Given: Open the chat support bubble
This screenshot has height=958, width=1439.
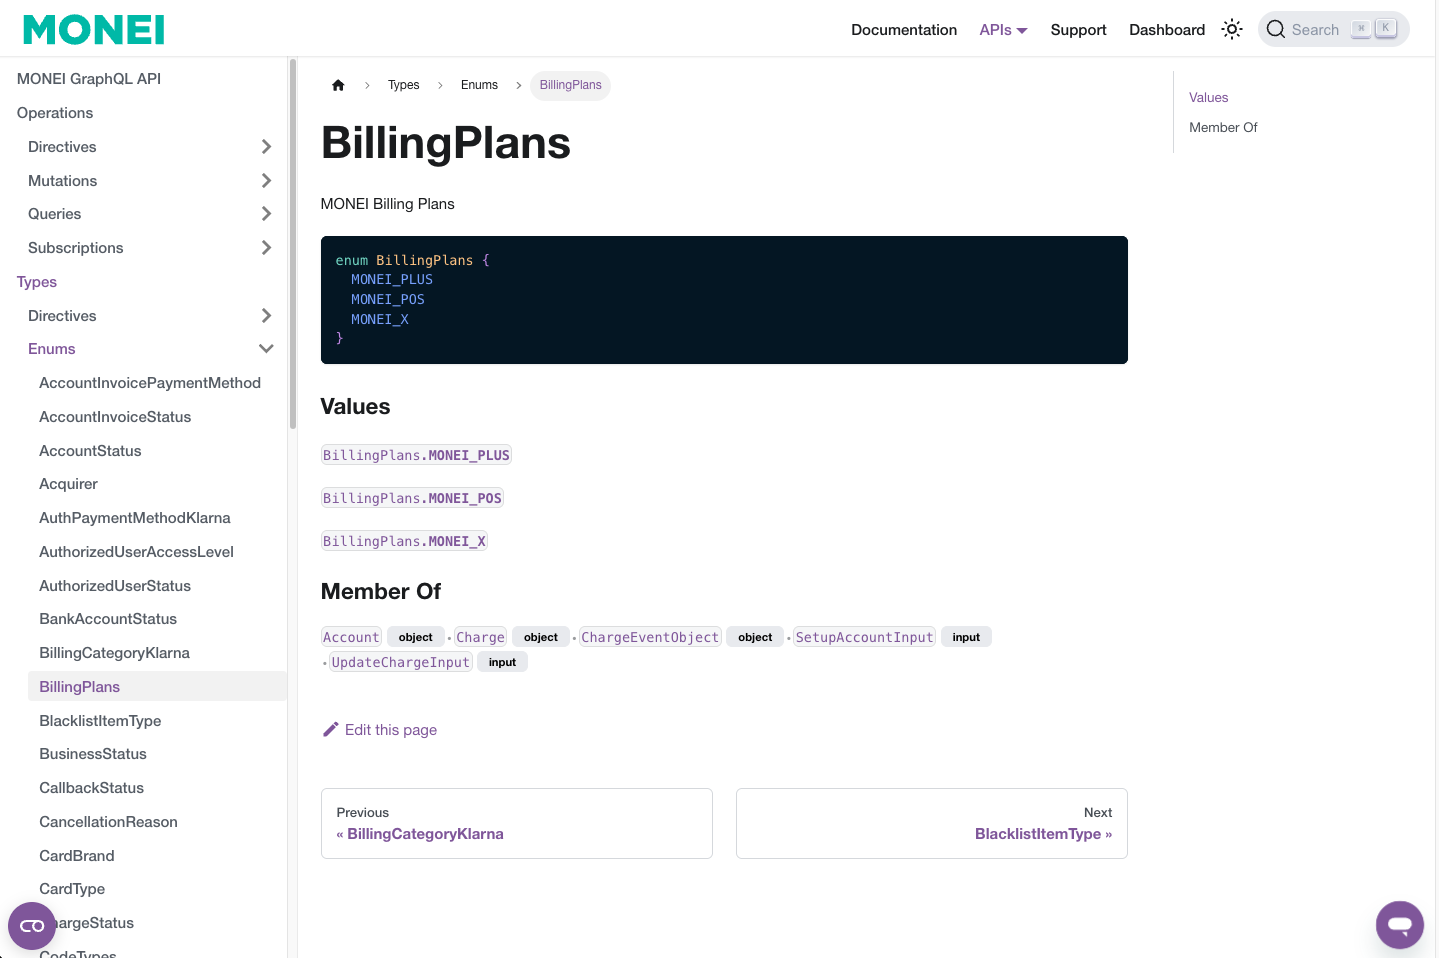Looking at the screenshot, I should [1399, 924].
